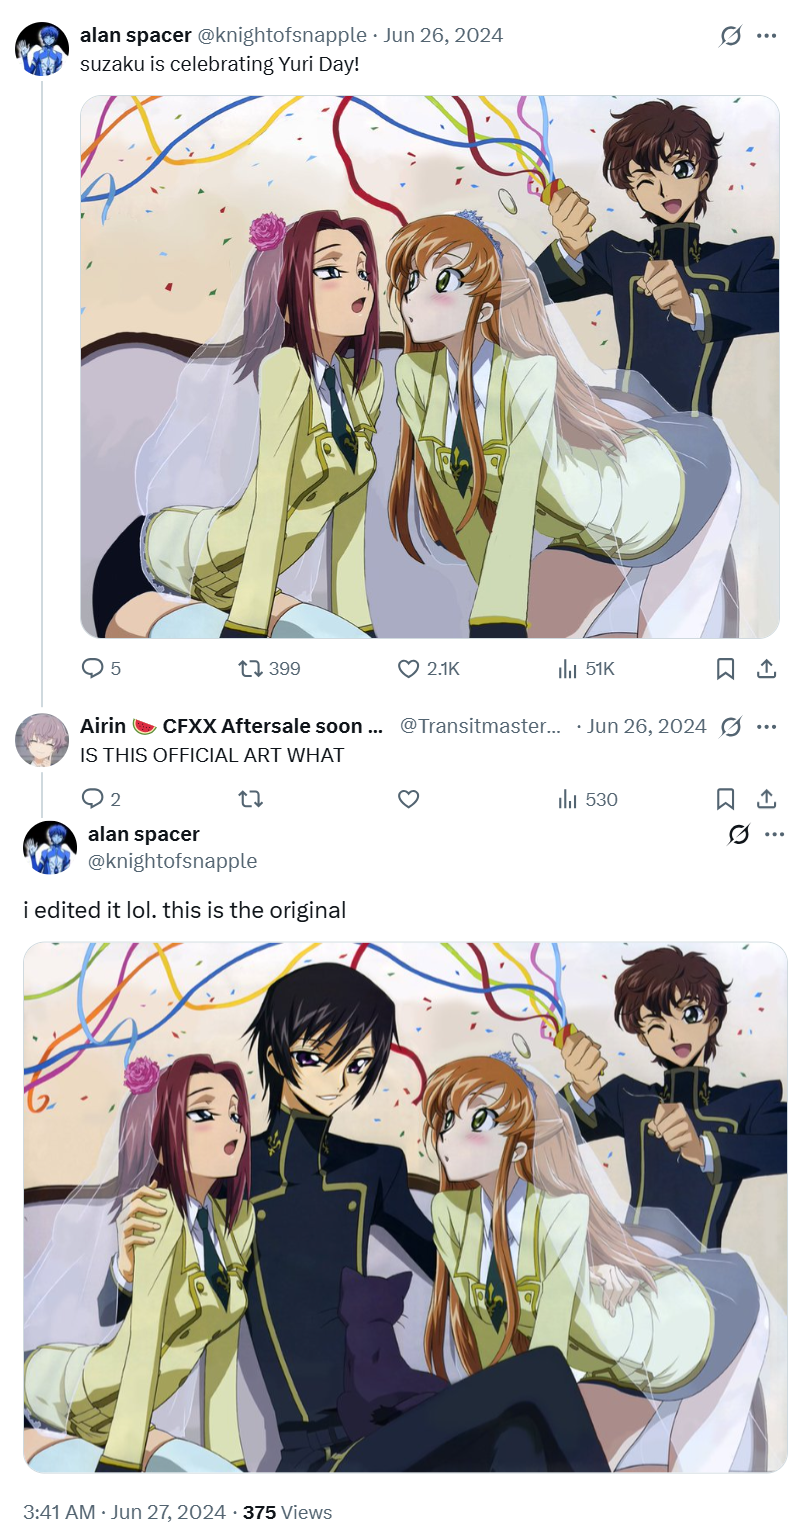Viewport: 798px width, 1536px height.
Task: Retweet the post with 399 reposts
Action: pyautogui.click(x=270, y=668)
